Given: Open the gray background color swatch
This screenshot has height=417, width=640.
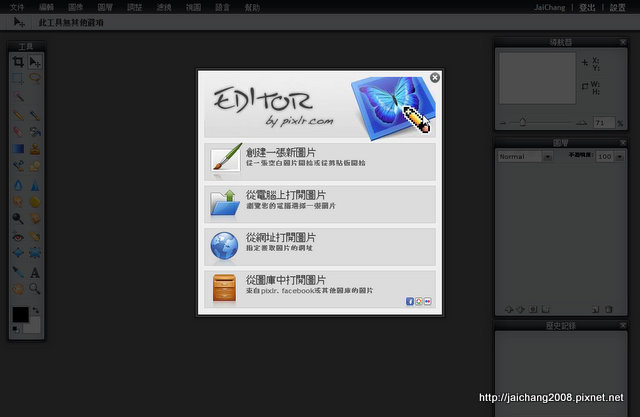Looking at the screenshot, I should coord(34,327).
